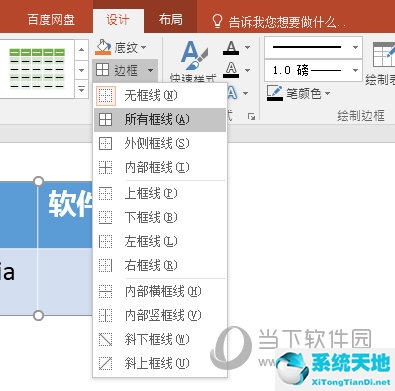Screen dimensions: 395x391
Task: Choose 内部竖框线(V) from the borders menu
Action: [160, 315]
